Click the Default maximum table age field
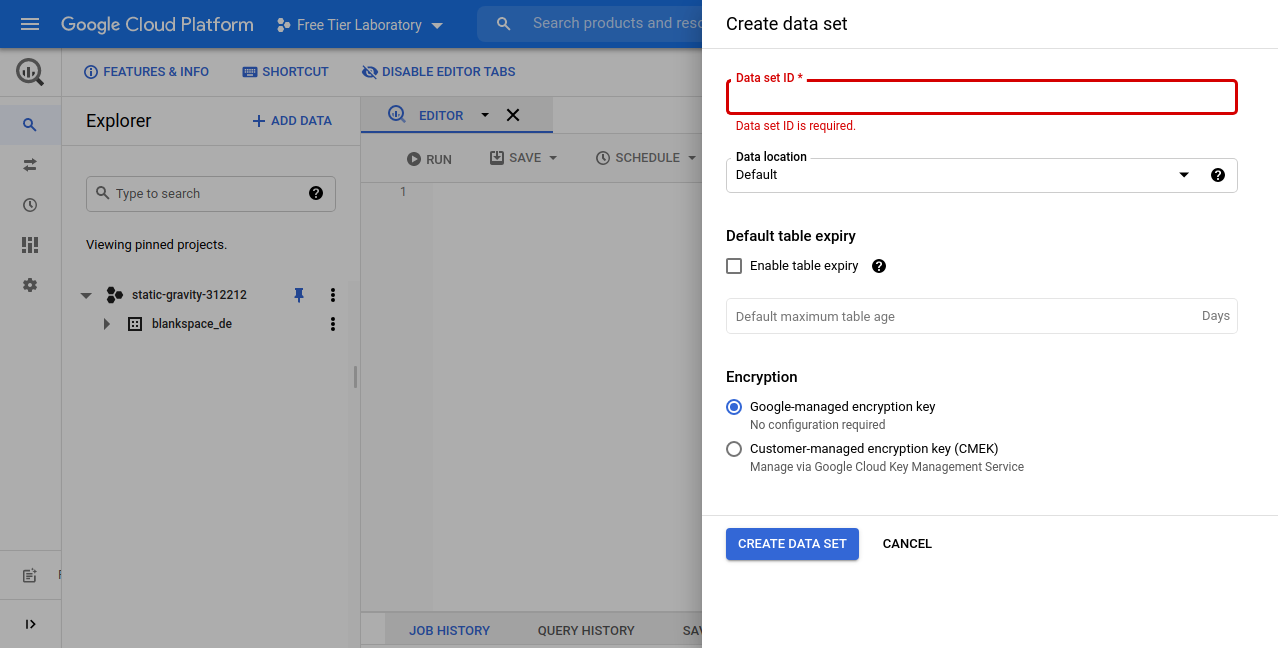 981,316
